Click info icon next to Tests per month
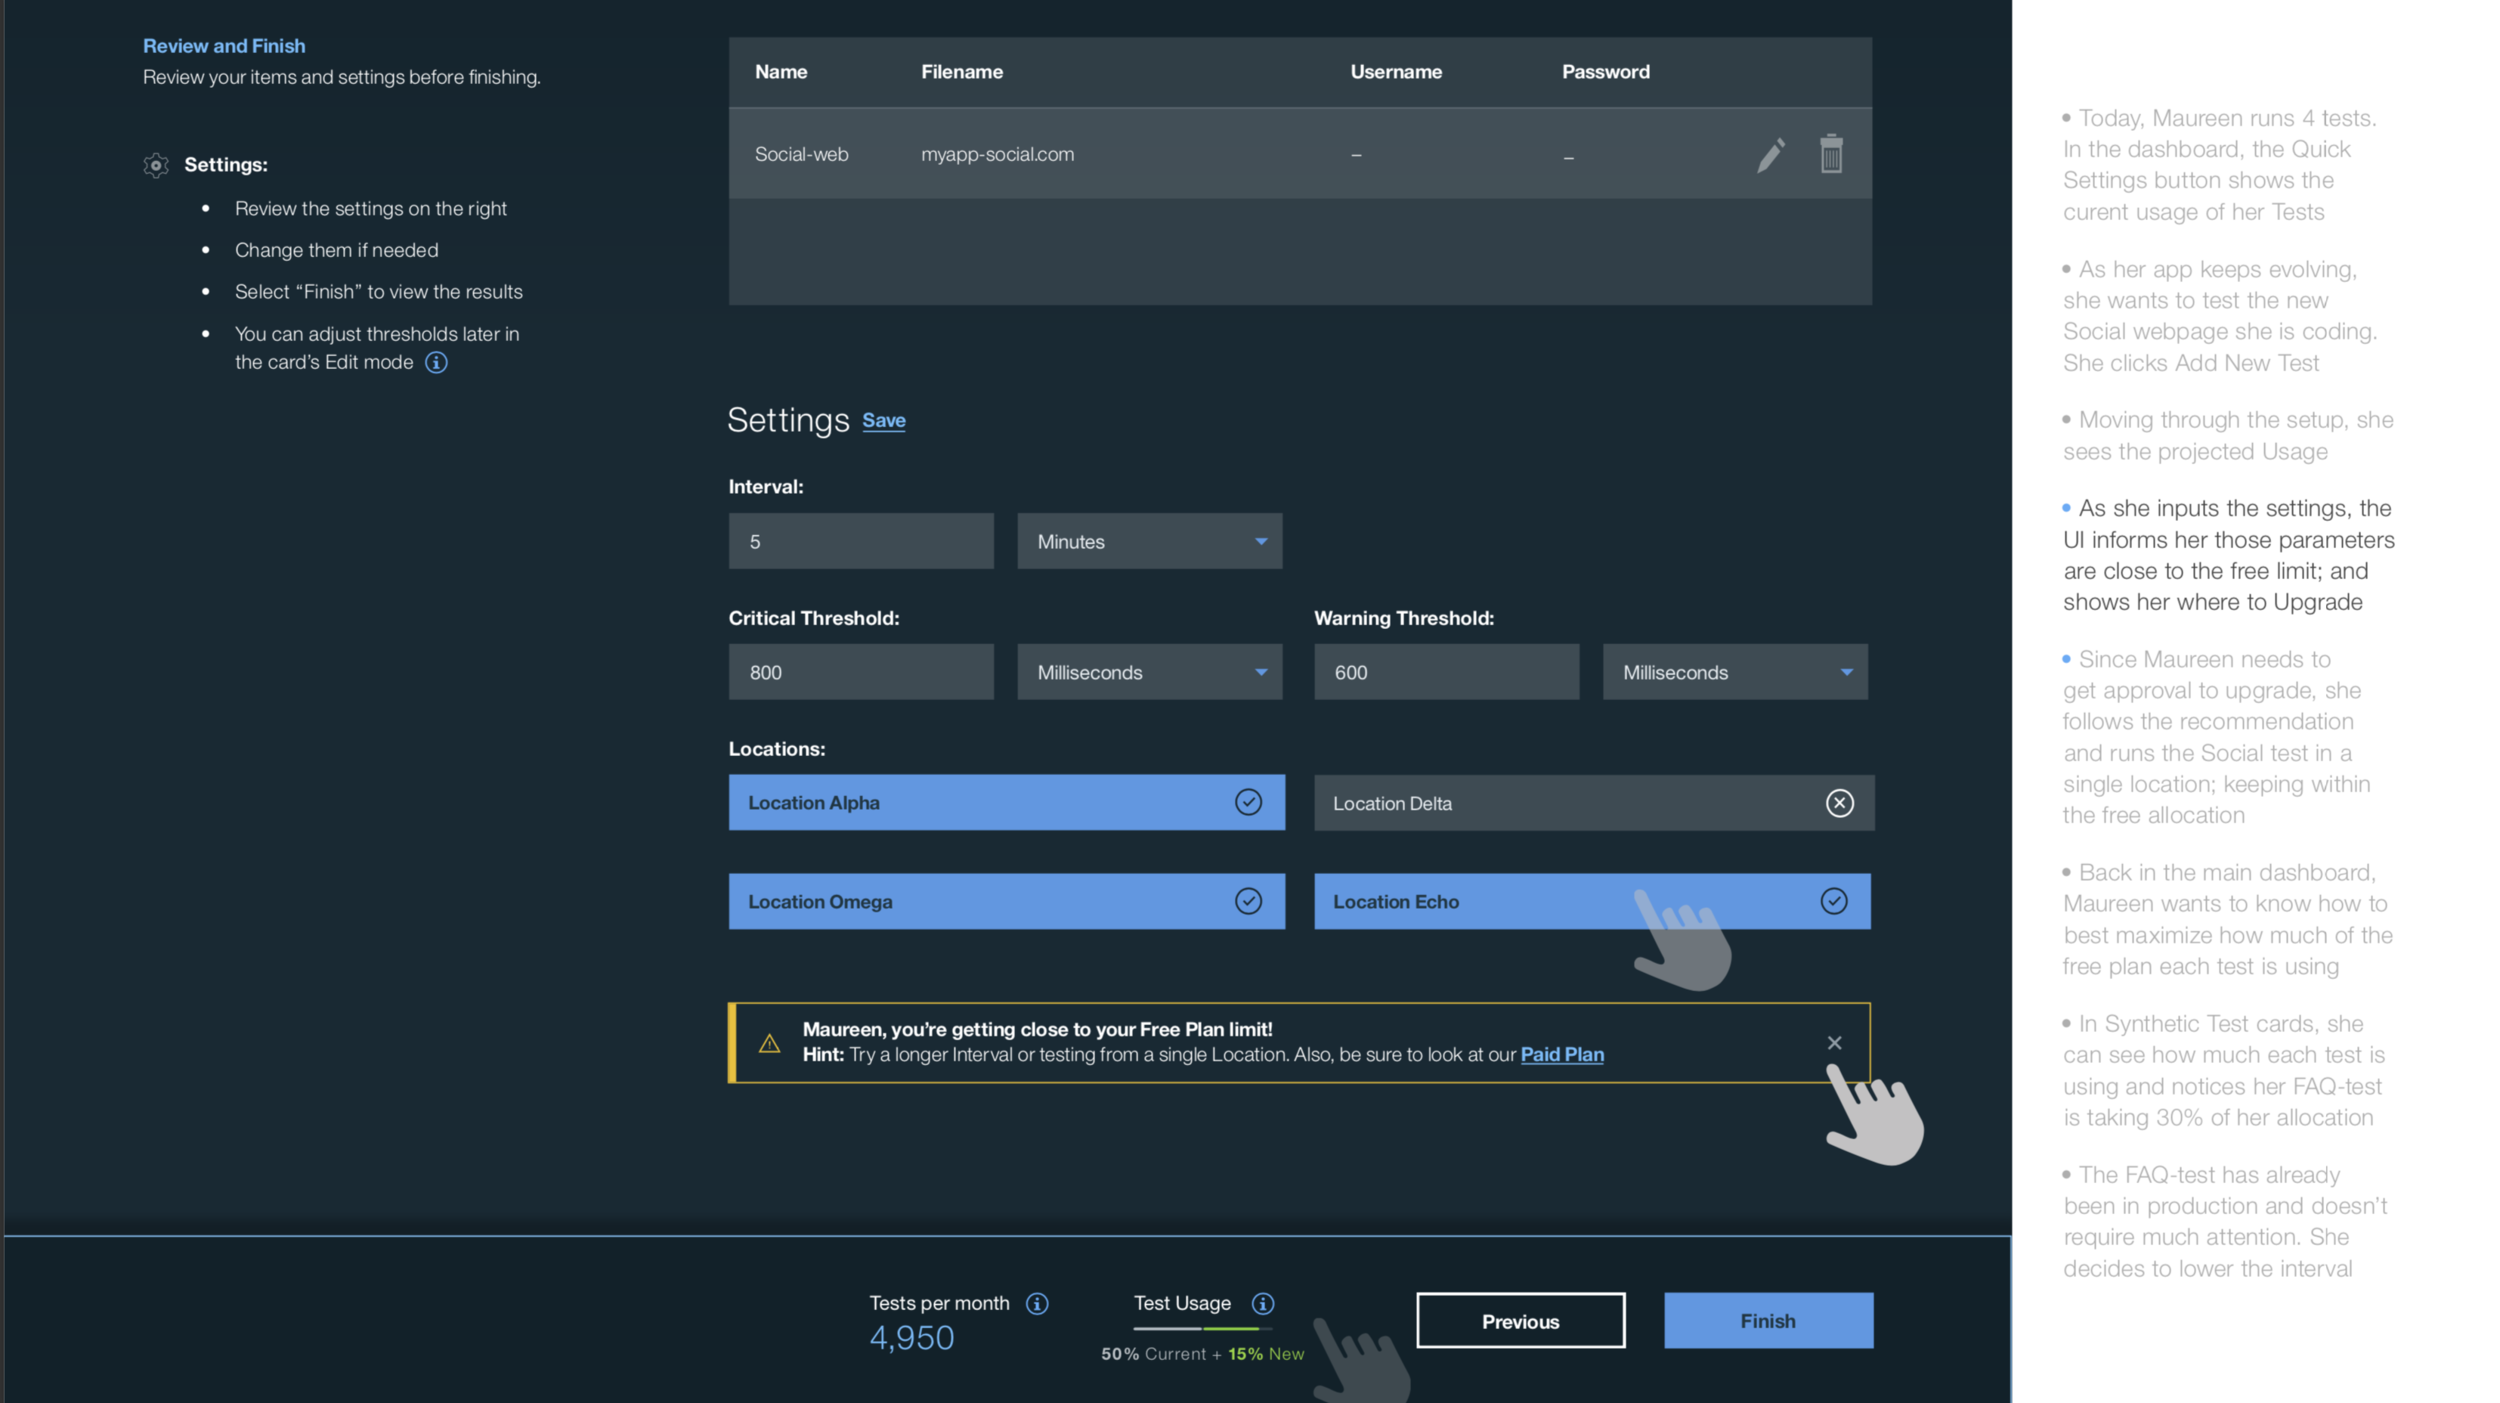Screen dimensions: 2500x1403 [x=1037, y=1303]
